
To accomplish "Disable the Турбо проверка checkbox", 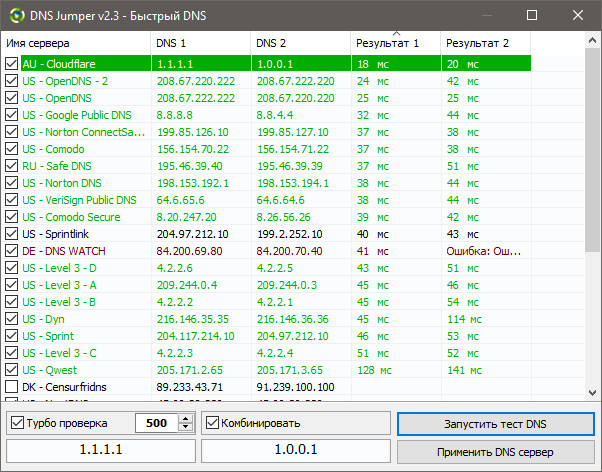I will coord(18,423).
